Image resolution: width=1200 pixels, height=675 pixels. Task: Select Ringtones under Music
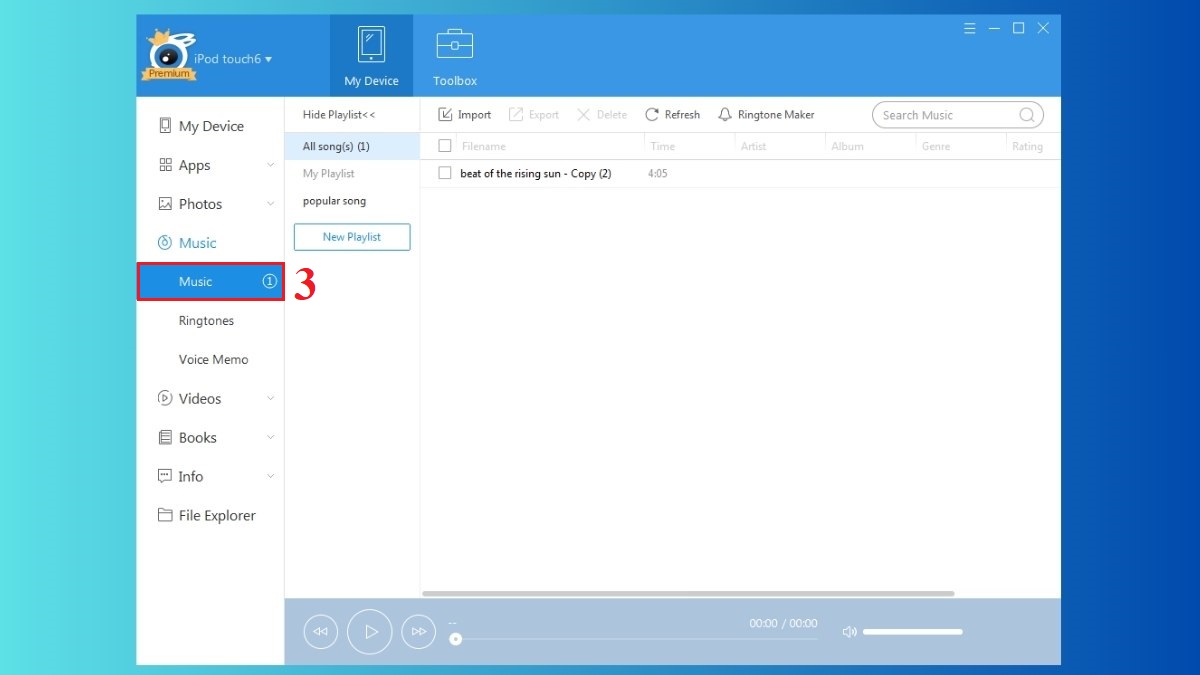point(206,321)
